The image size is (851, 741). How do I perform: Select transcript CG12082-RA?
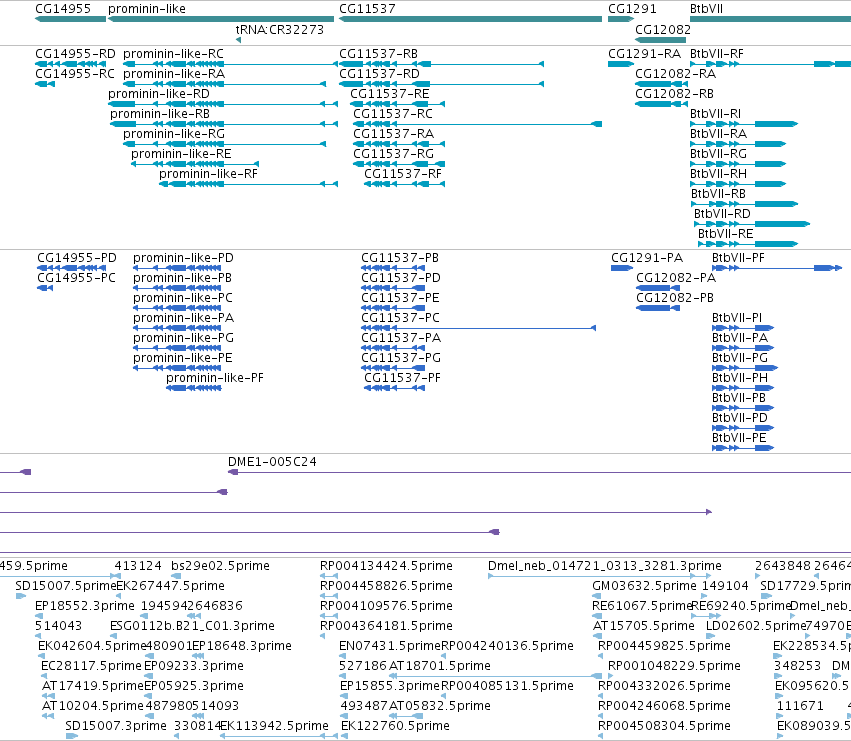click(675, 74)
